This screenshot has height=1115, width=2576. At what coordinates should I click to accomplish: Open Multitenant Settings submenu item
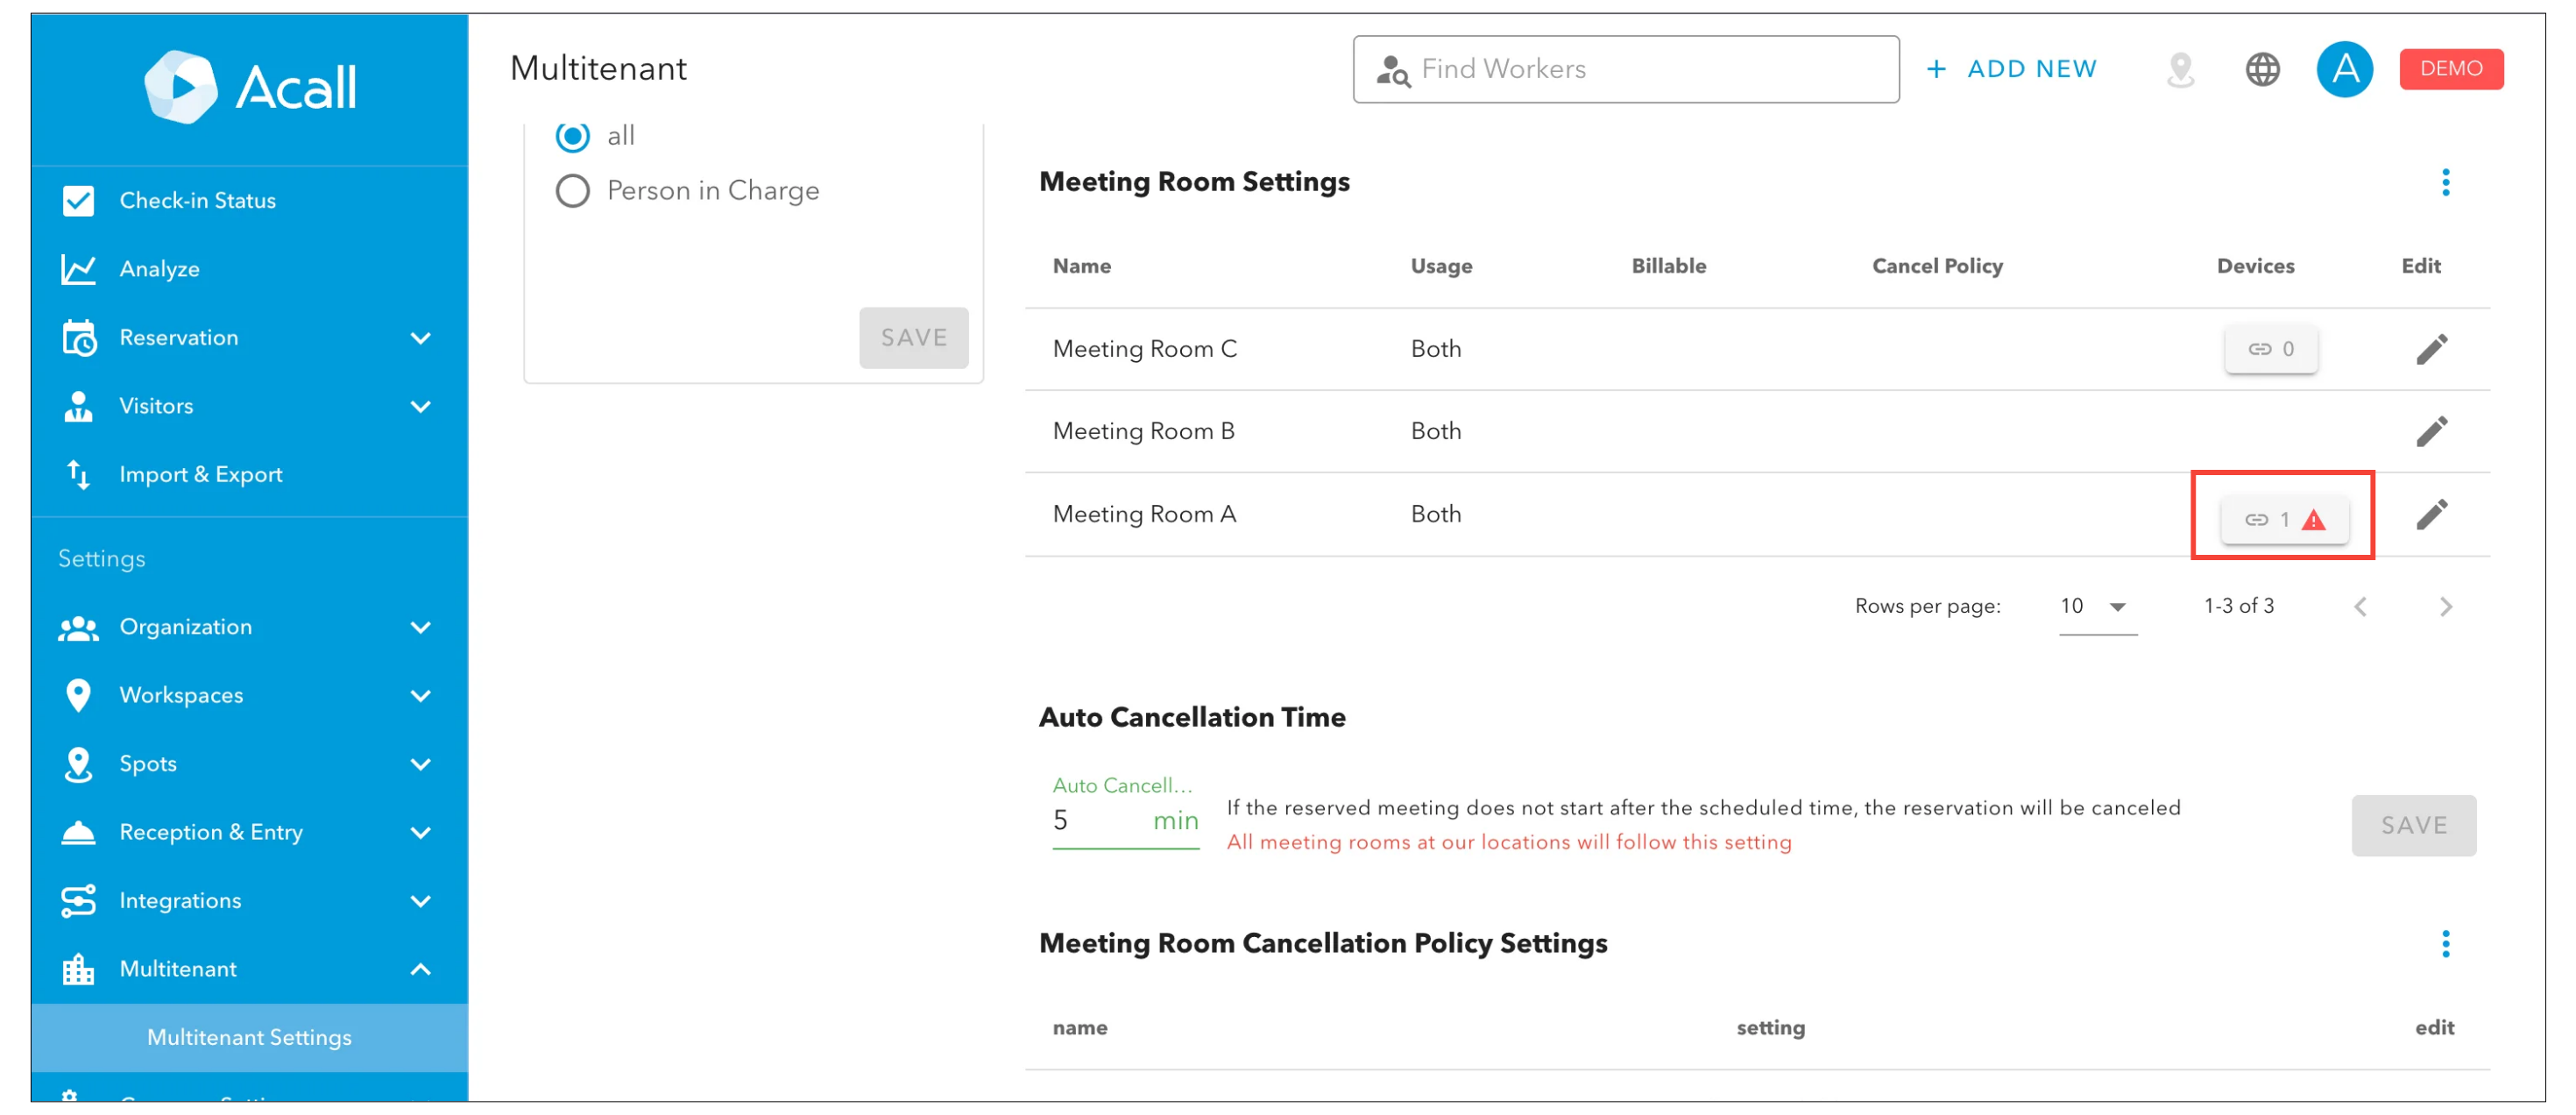249,1037
